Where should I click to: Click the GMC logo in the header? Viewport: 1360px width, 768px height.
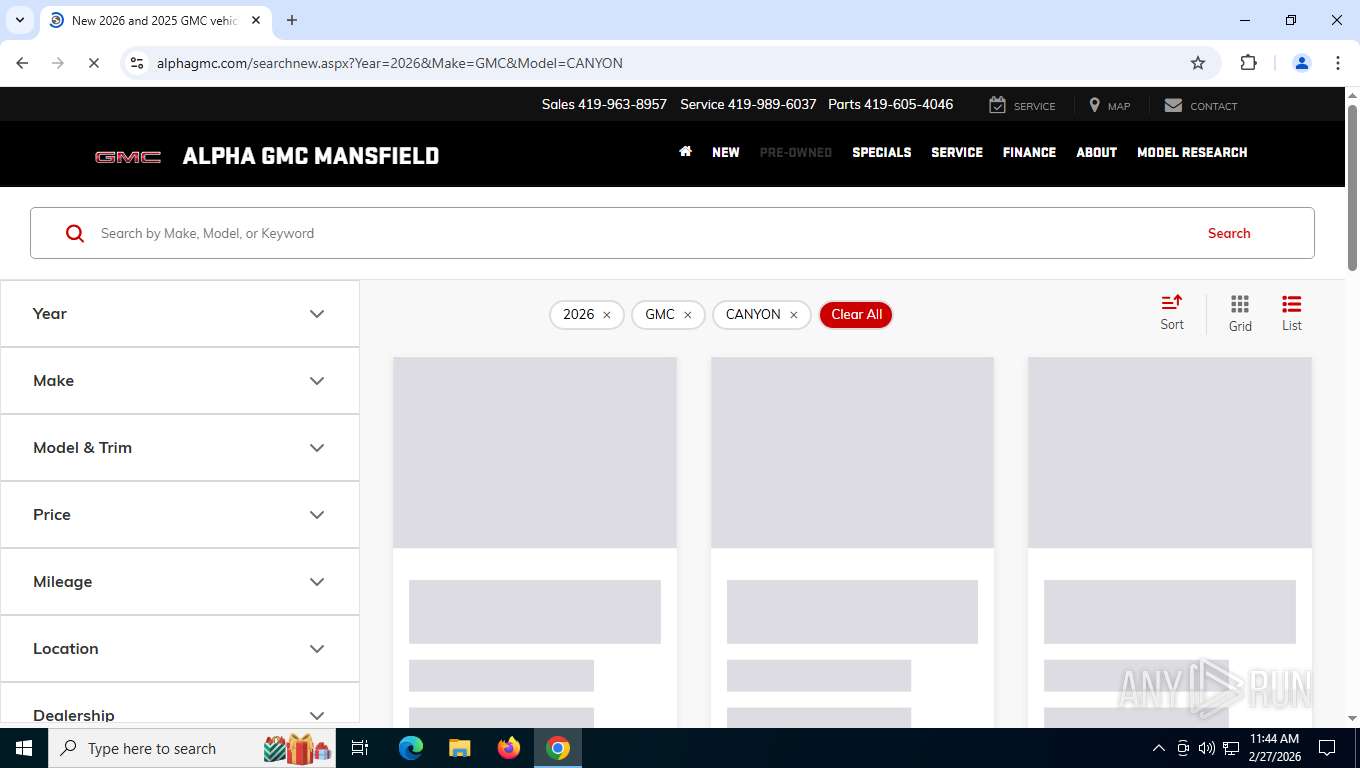[128, 157]
